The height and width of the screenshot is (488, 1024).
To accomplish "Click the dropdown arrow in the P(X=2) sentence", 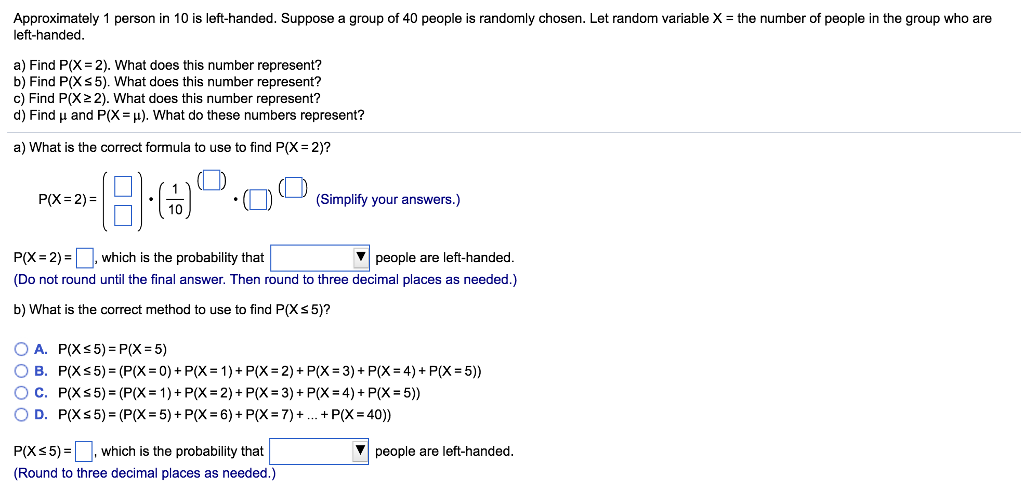I will point(361,257).
